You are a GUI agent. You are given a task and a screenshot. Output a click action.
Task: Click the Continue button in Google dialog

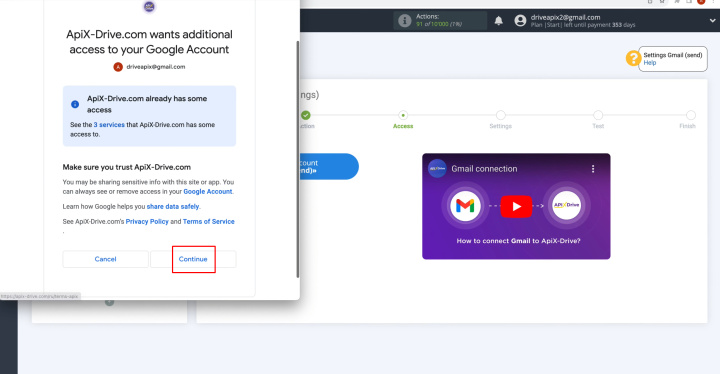(193, 259)
